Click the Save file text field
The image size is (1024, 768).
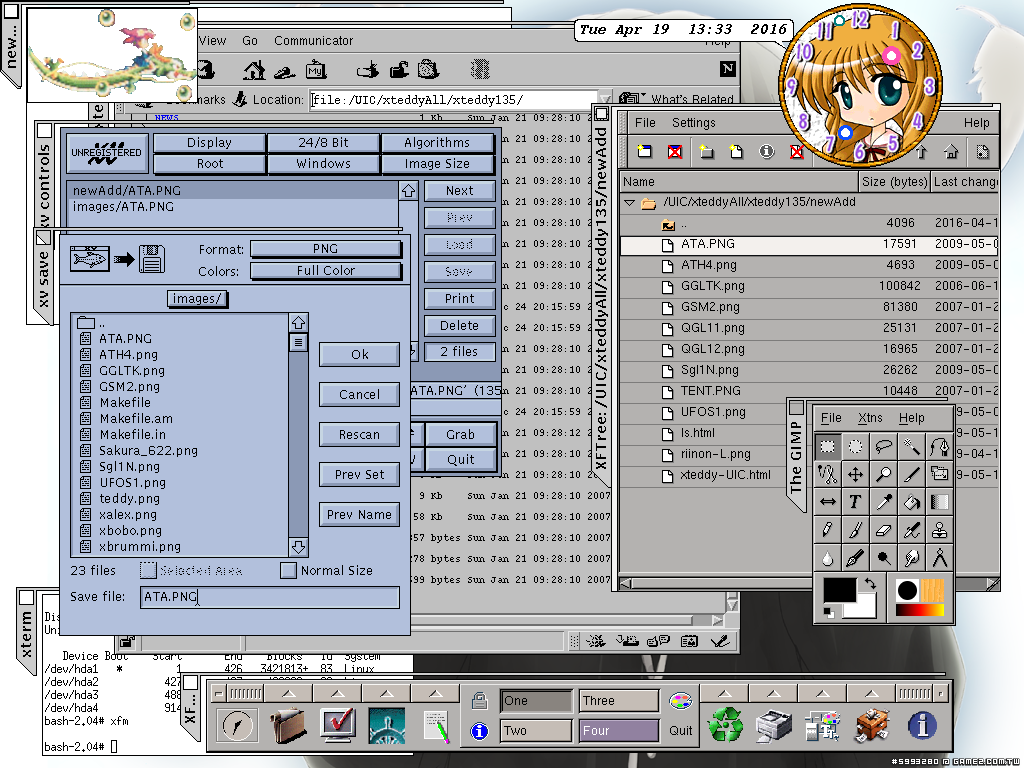[268, 597]
